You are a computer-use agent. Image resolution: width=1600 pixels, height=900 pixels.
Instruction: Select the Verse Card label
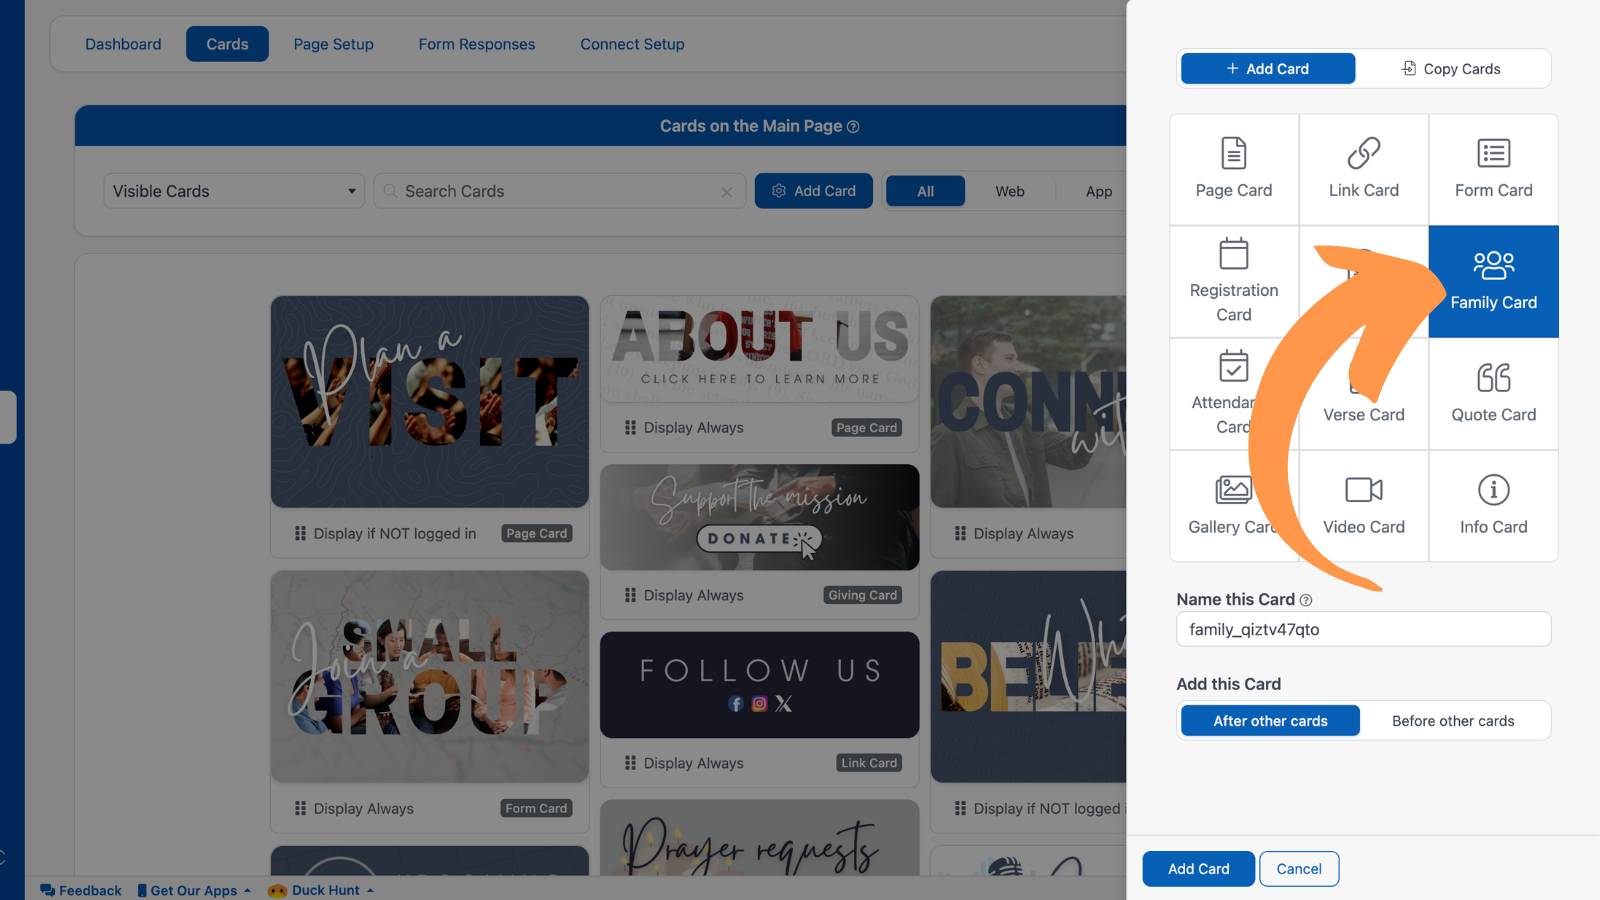point(1363,415)
